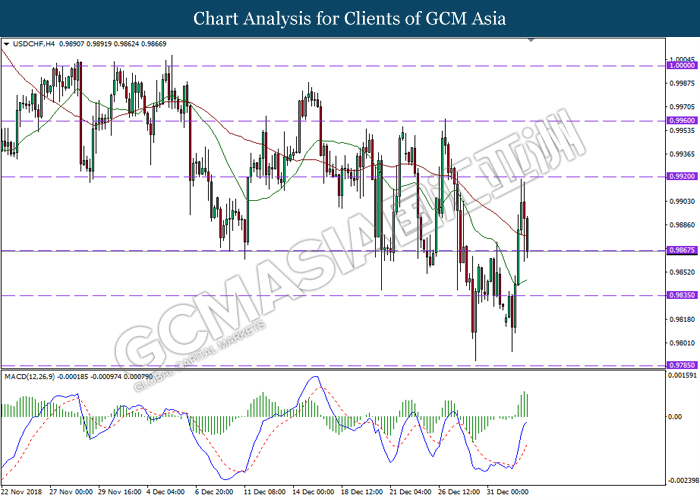The width and height of the screenshot is (700, 500).
Task: Click the chart shift marker triangle at top
Action: click(x=531, y=40)
